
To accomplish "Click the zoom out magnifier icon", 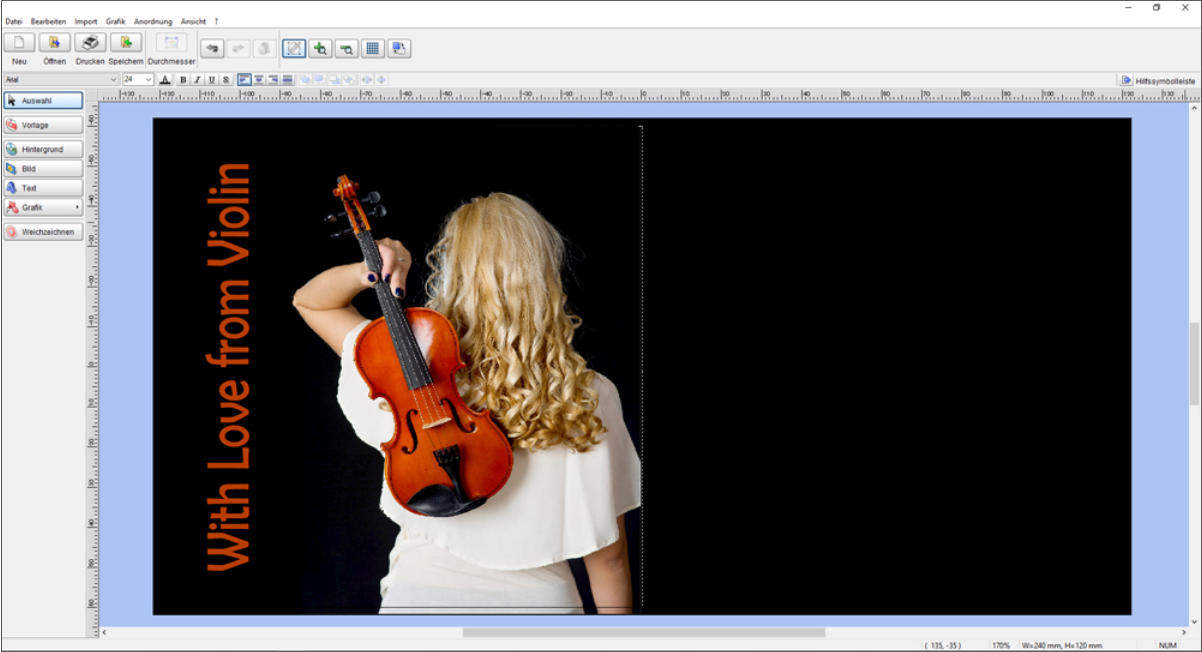I will click(x=346, y=48).
